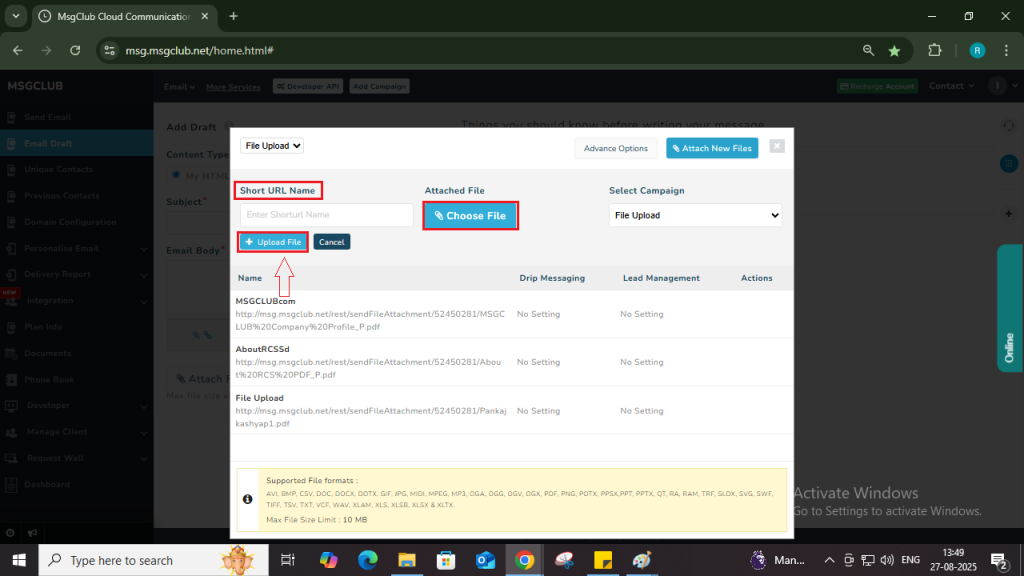
Task: Click the Dashboard sidebar icon
Action: 11,485
